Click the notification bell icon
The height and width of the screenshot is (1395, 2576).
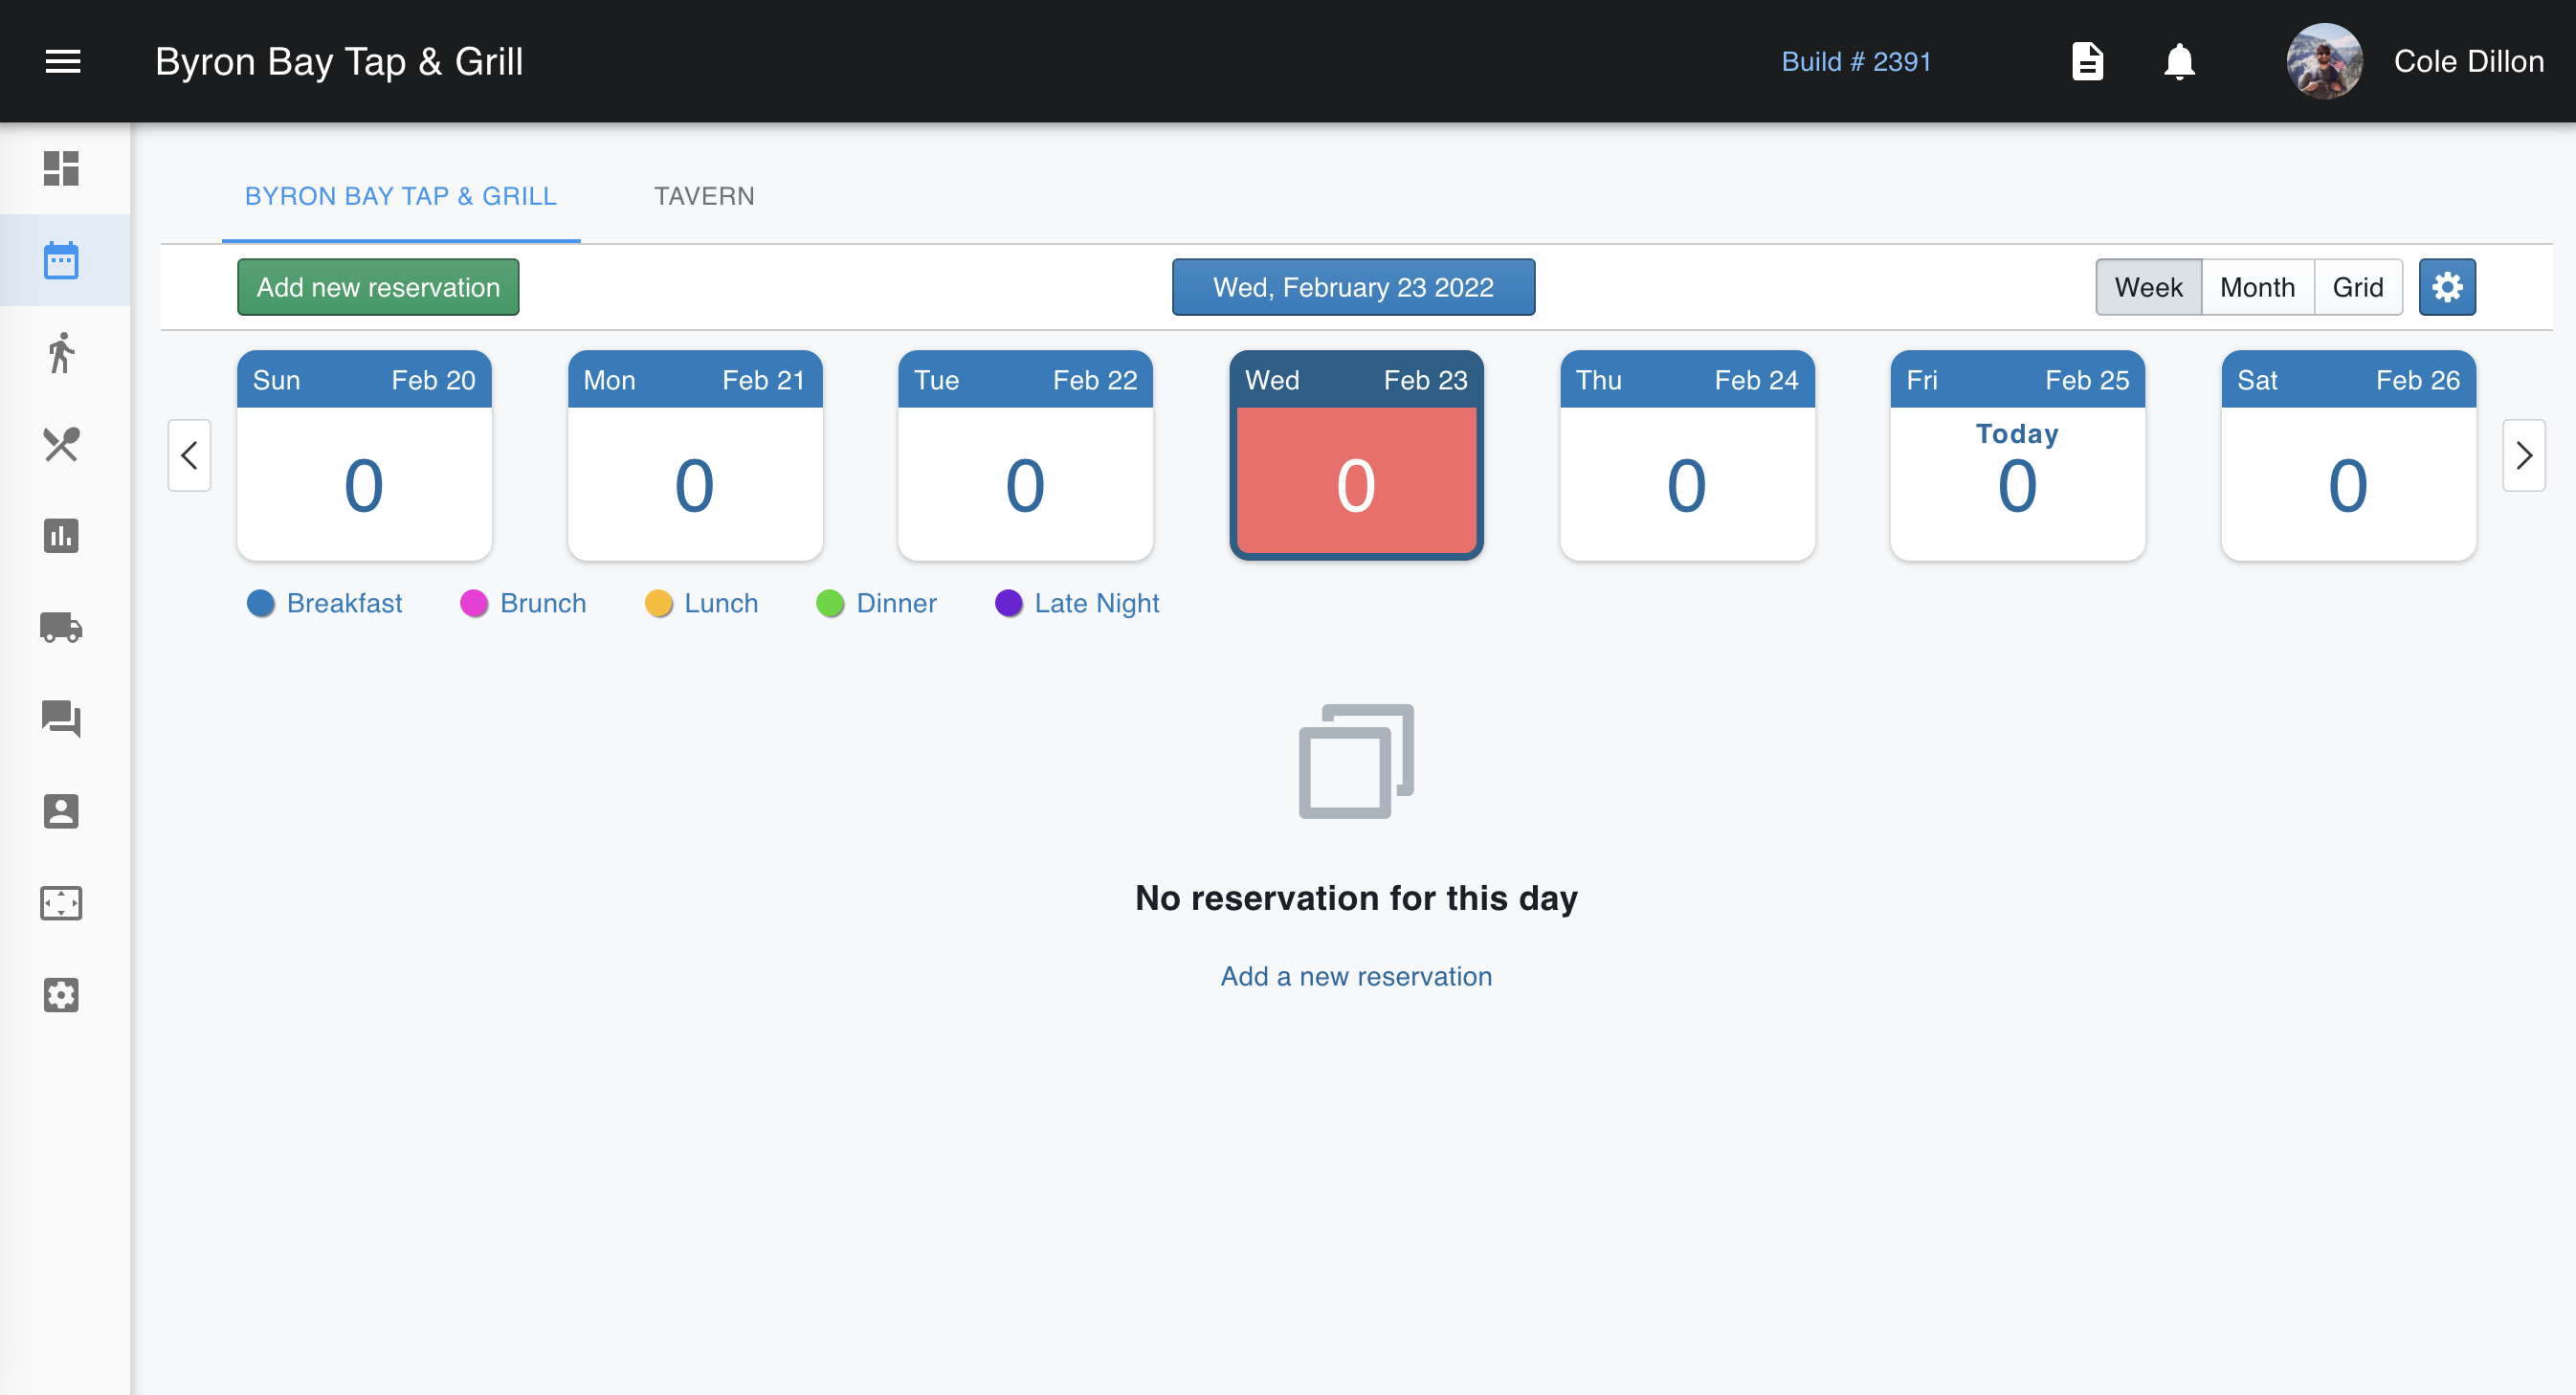point(2179,62)
